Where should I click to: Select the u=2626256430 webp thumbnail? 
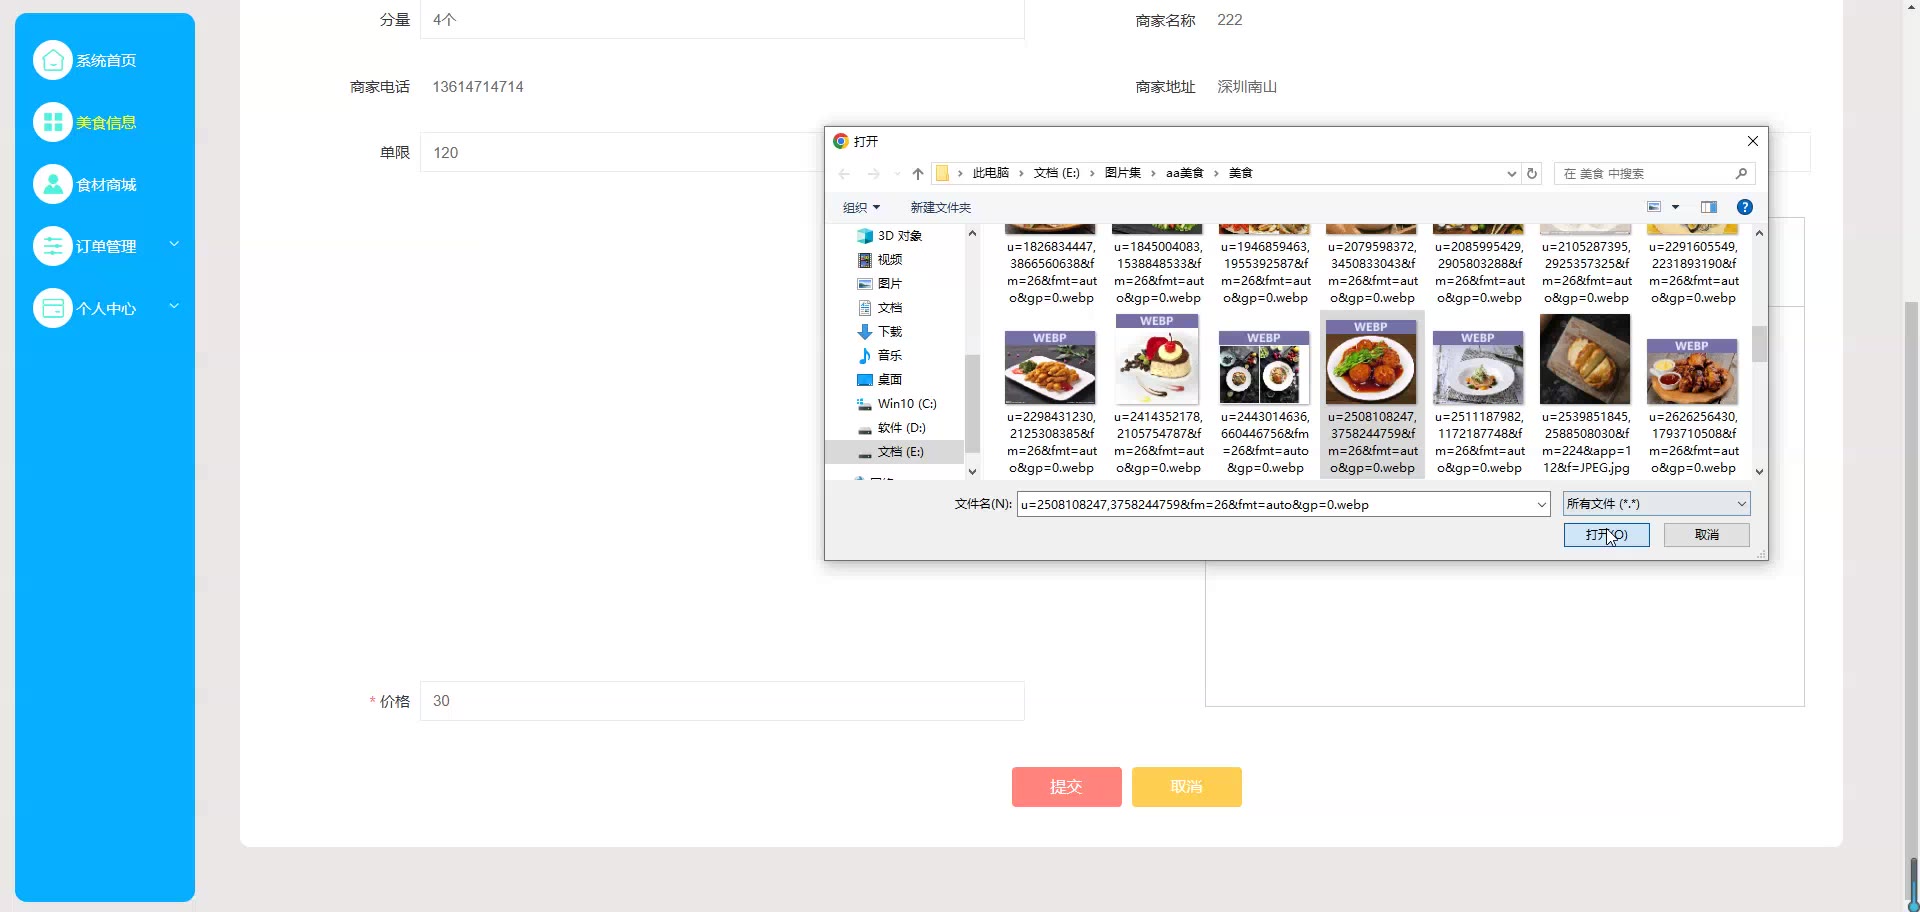click(1692, 372)
